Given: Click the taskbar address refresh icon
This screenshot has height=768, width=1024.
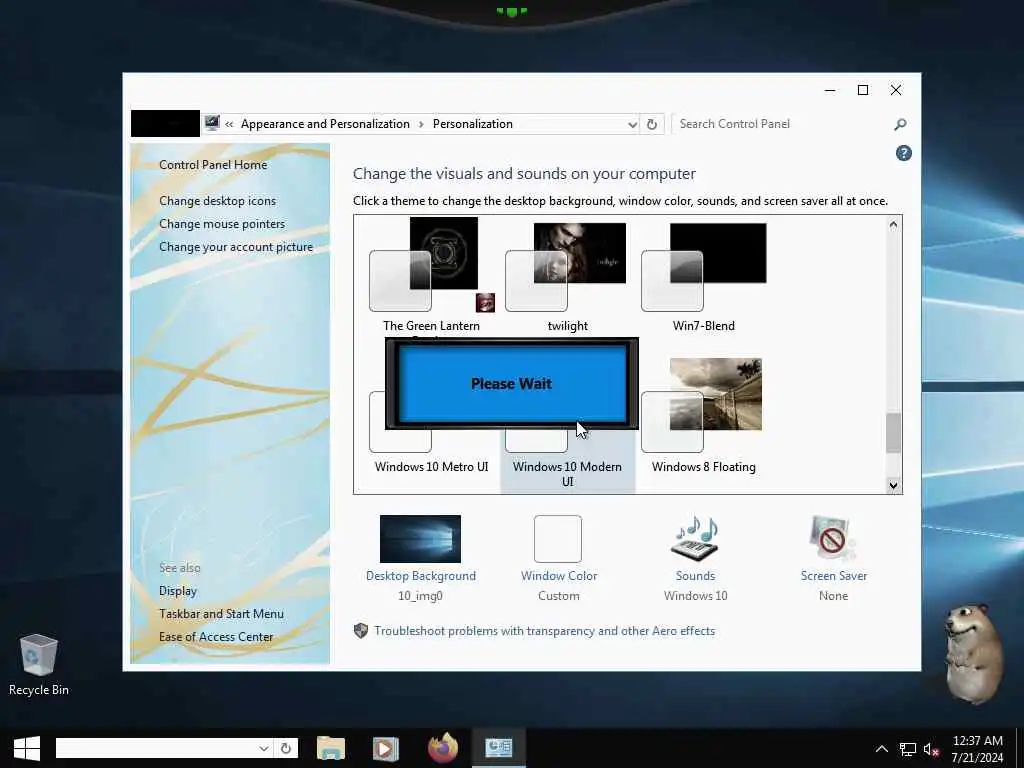Looking at the screenshot, I should (285, 748).
